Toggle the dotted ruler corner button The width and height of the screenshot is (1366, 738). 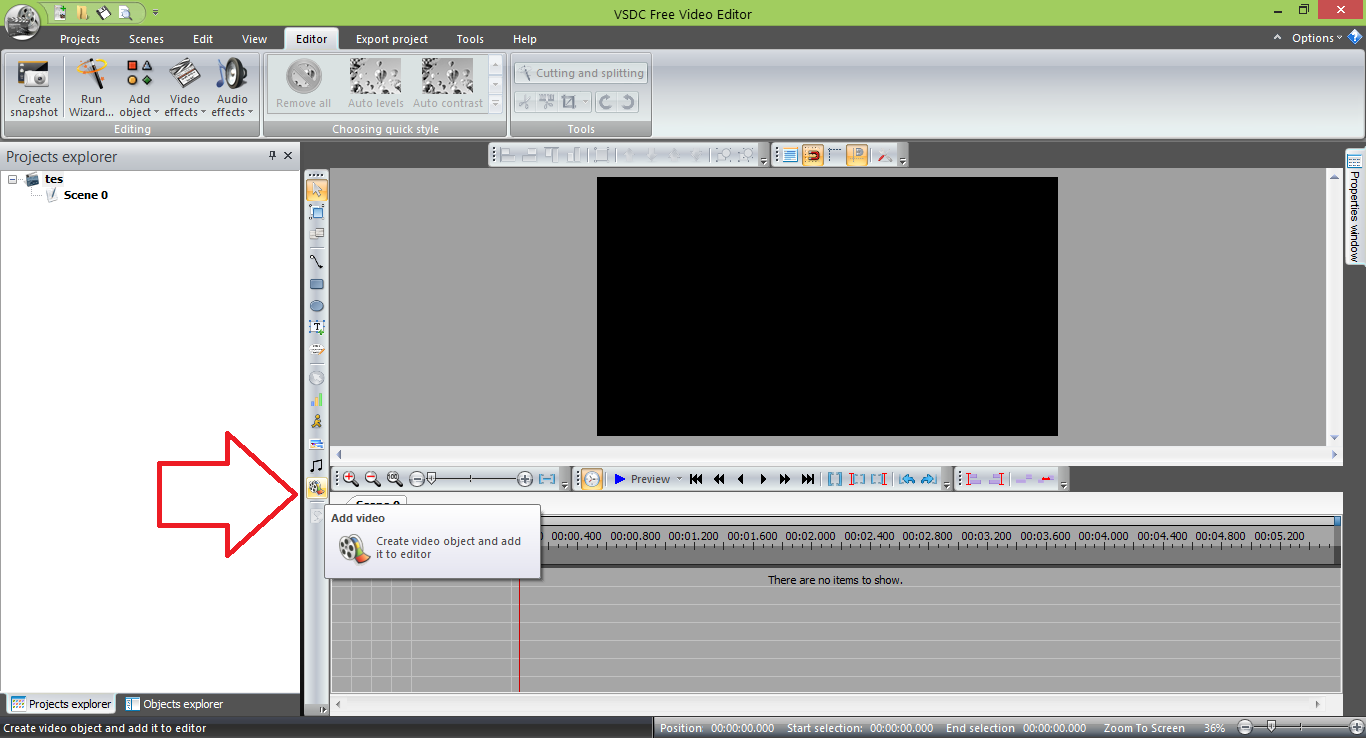pyautogui.click(x=835, y=155)
